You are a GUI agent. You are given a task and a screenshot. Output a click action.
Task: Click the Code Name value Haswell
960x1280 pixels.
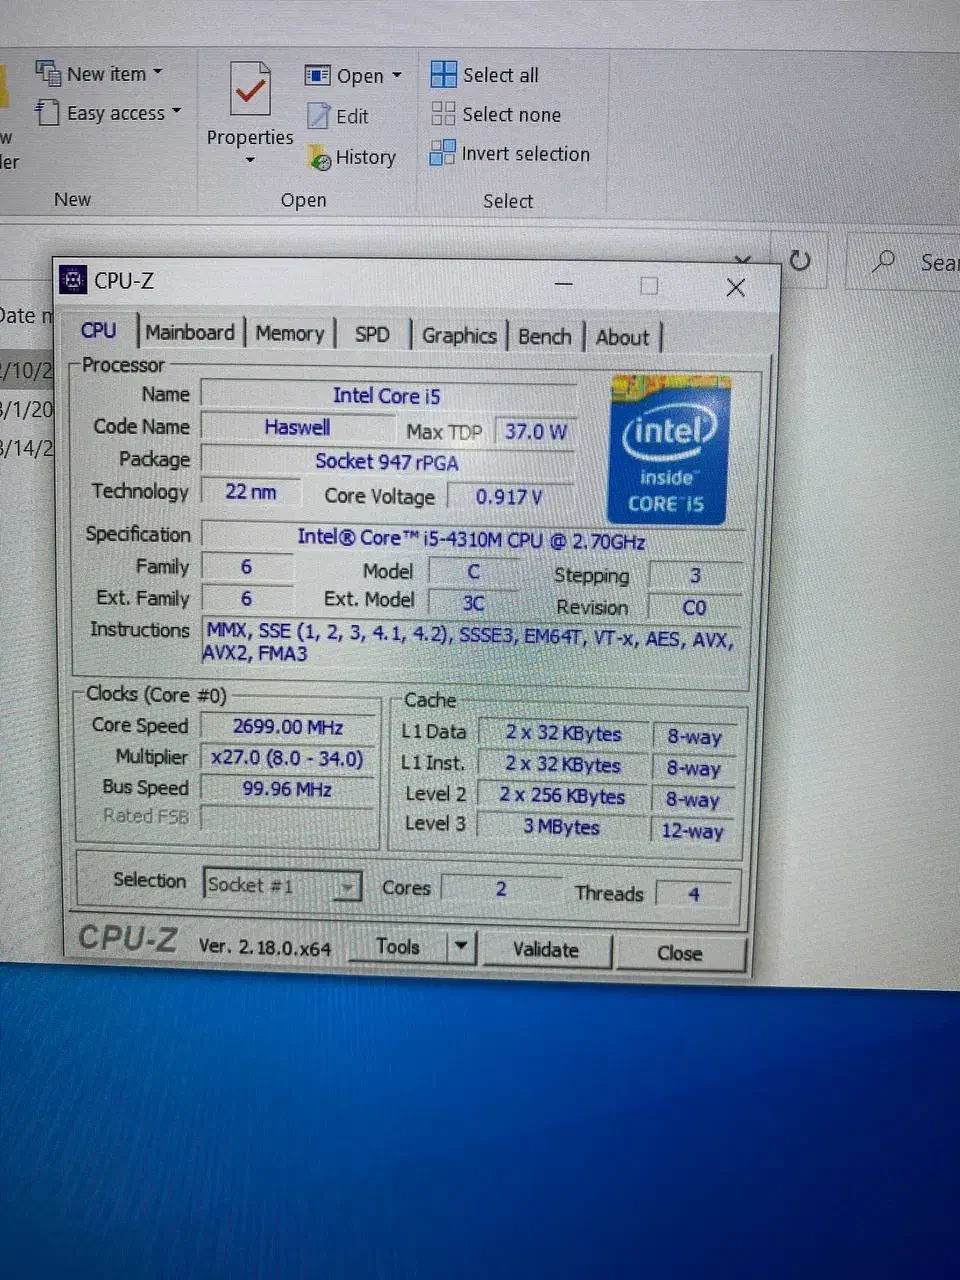point(297,427)
